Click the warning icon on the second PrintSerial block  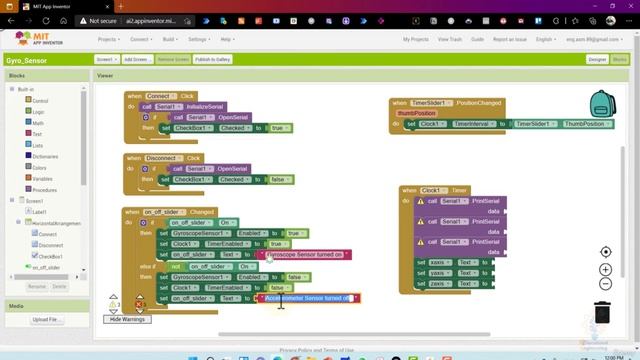pyautogui.click(x=420, y=222)
